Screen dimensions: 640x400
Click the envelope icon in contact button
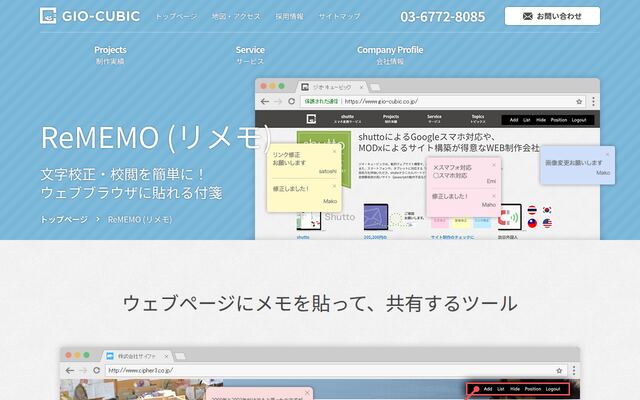click(527, 16)
